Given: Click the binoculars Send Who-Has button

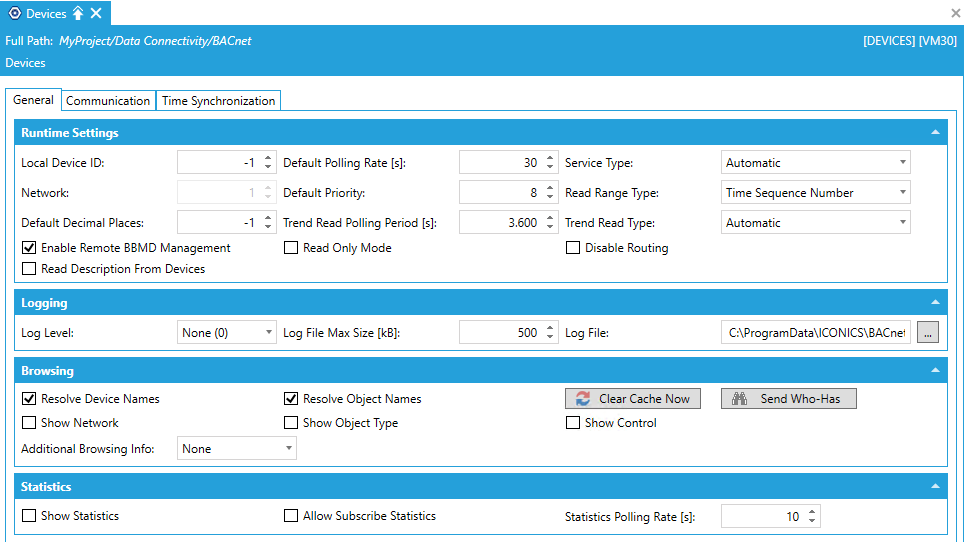Looking at the screenshot, I should [788, 399].
